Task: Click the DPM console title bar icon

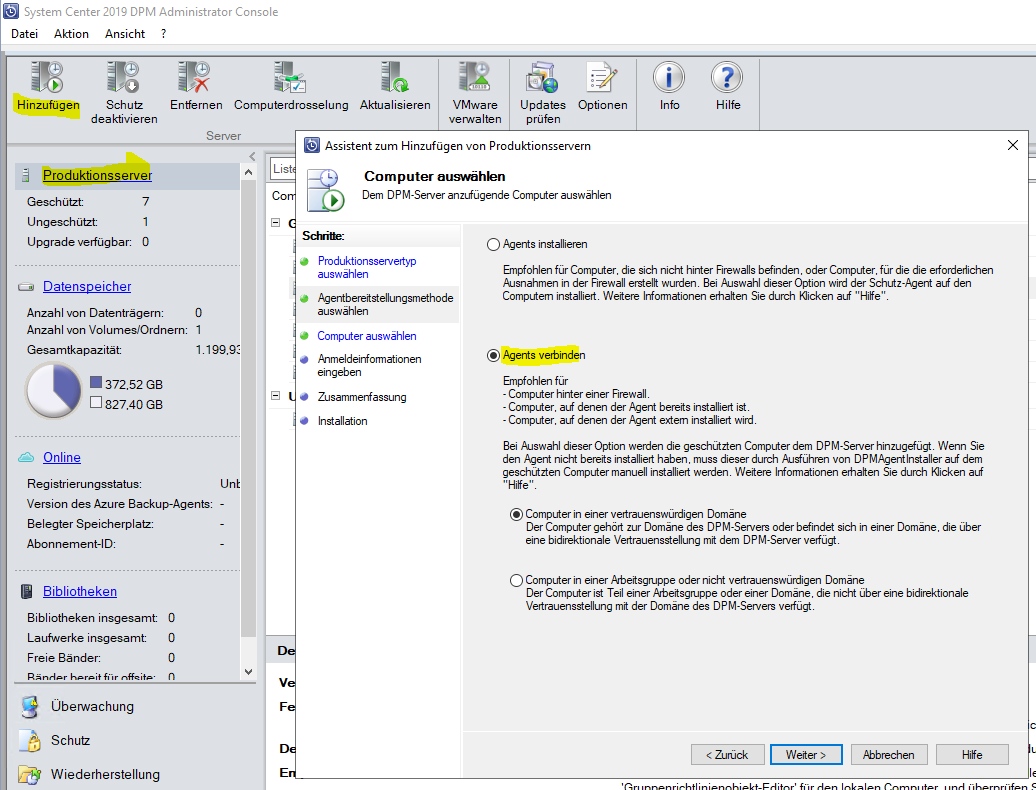Action: tap(11, 11)
